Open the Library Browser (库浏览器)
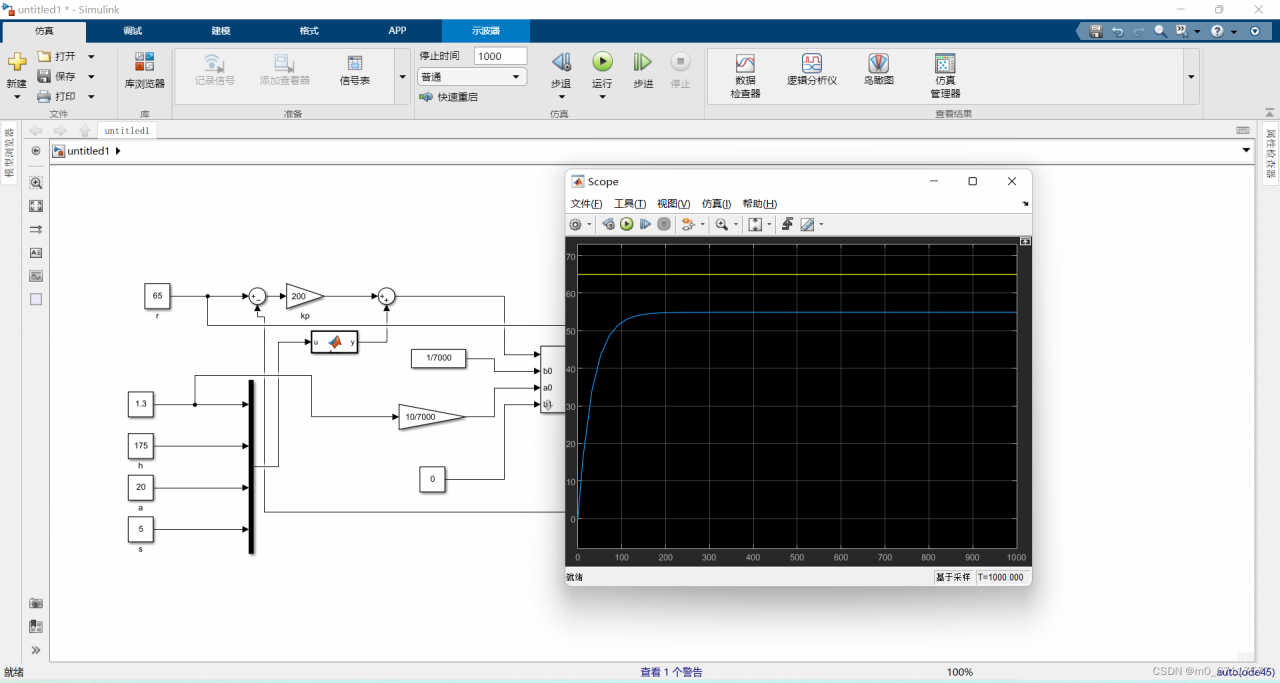Screen dimensions: 1280x683 point(145,70)
